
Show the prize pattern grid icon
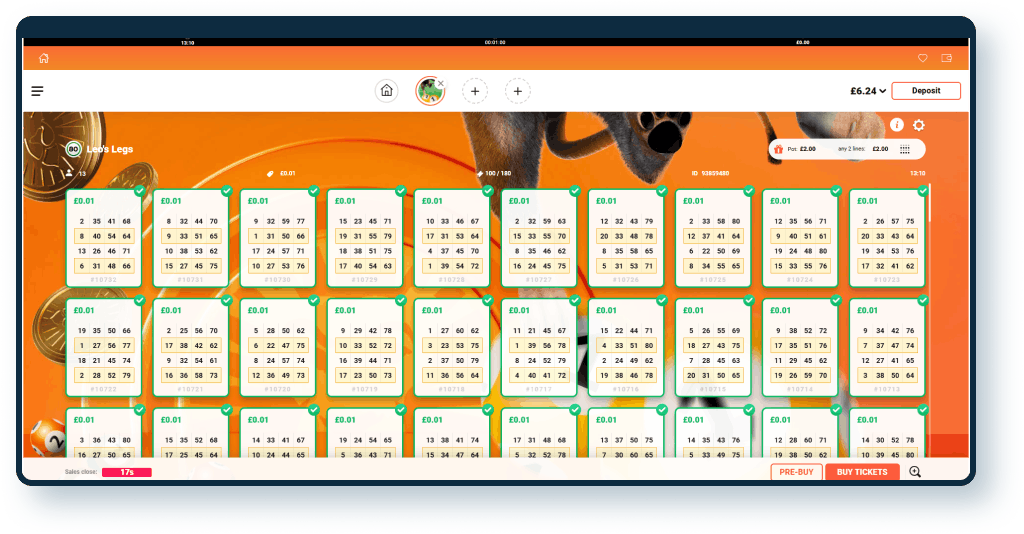[x=904, y=149]
